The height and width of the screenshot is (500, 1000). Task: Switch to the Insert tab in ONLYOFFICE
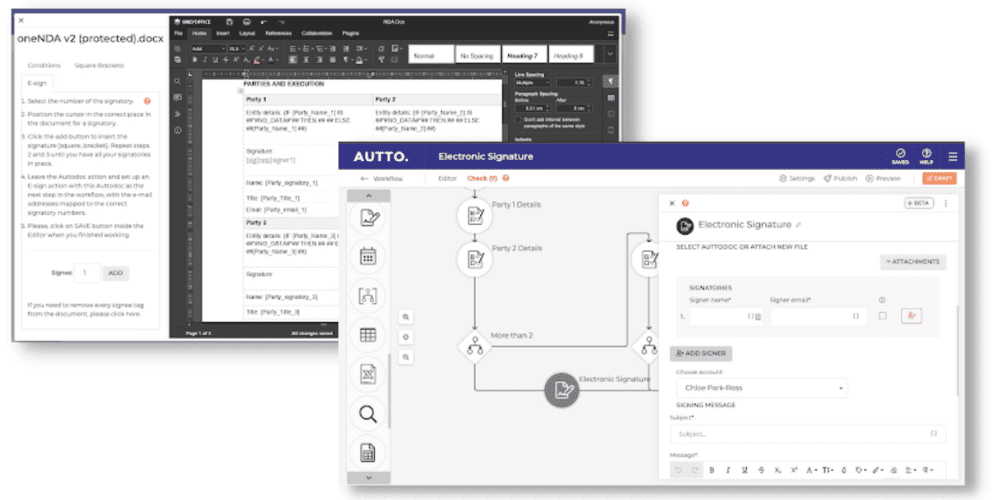(x=223, y=33)
